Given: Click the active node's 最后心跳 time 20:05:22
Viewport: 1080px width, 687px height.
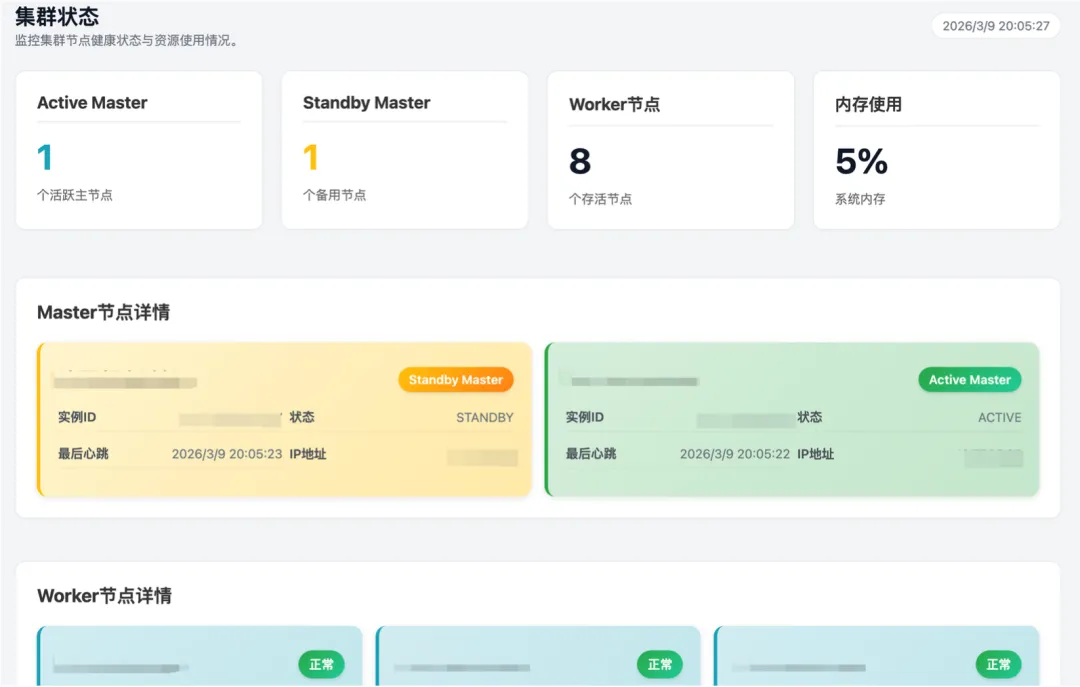Looking at the screenshot, I should [734, 454].
